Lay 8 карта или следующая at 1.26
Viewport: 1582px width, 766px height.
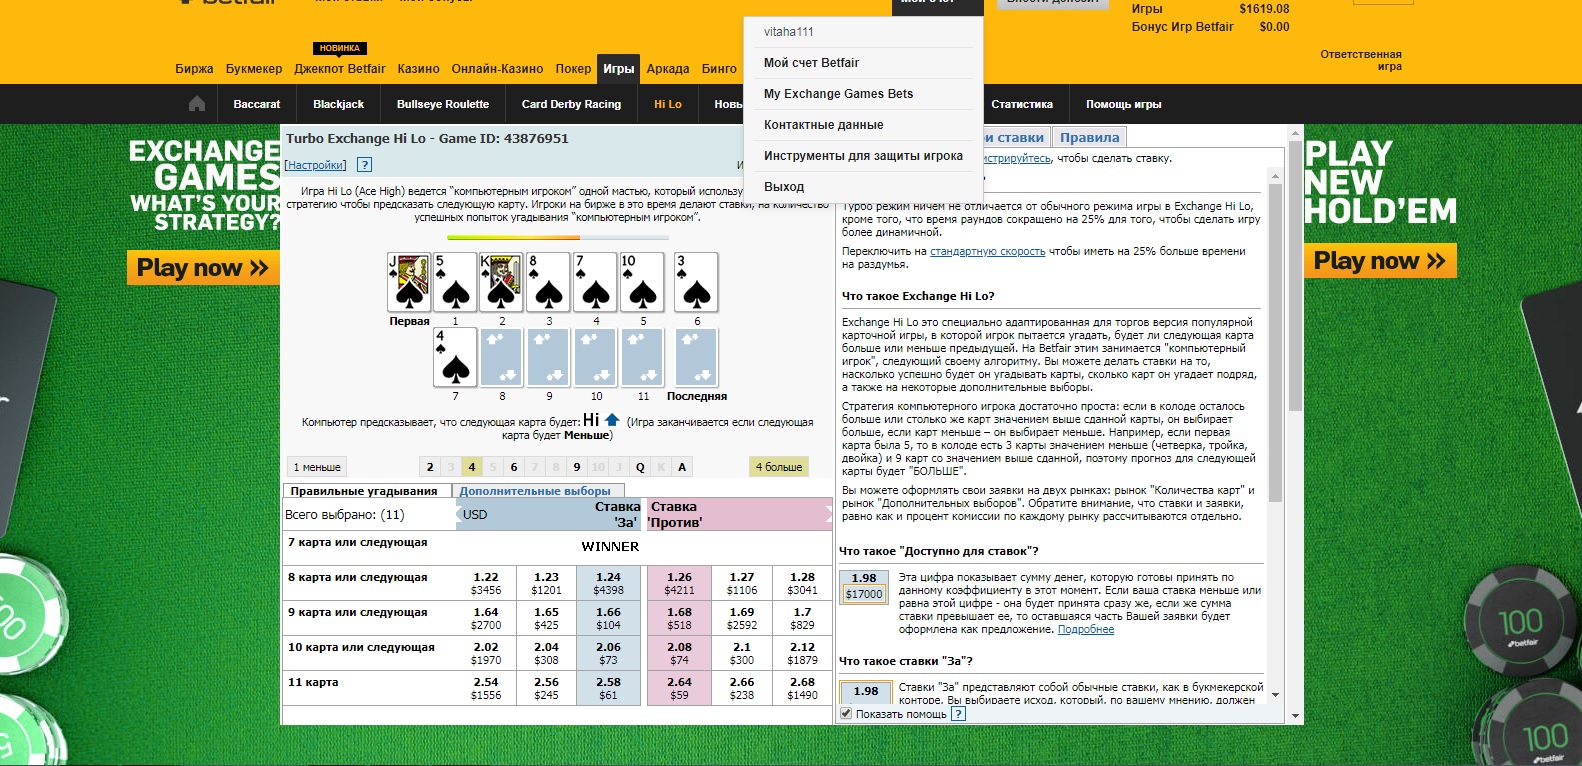point(679,583)
